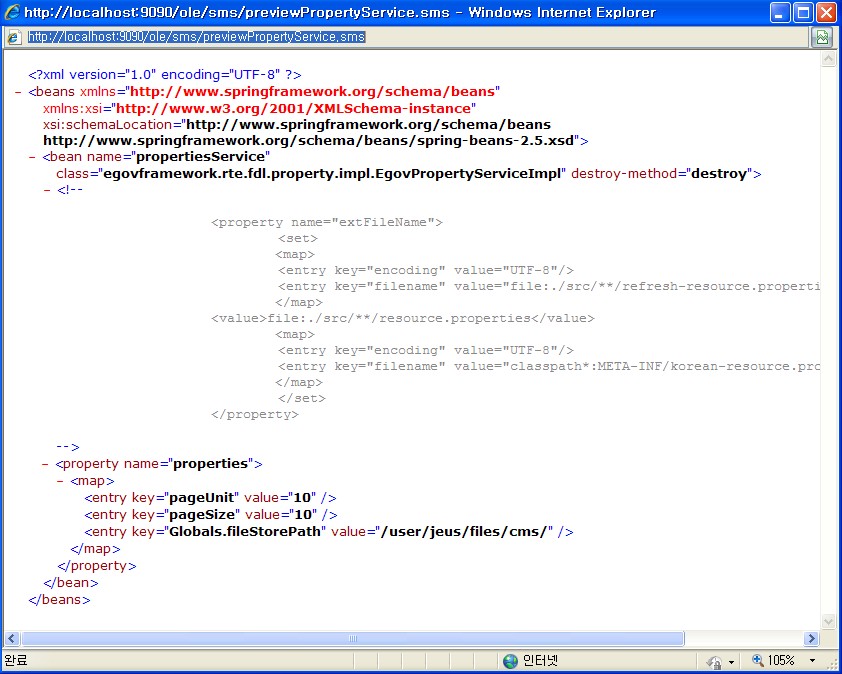The image size is (842, 674).
Task: Open the security settings dropdown arrow
Action: pyautogui.click(x=731, y=662)
